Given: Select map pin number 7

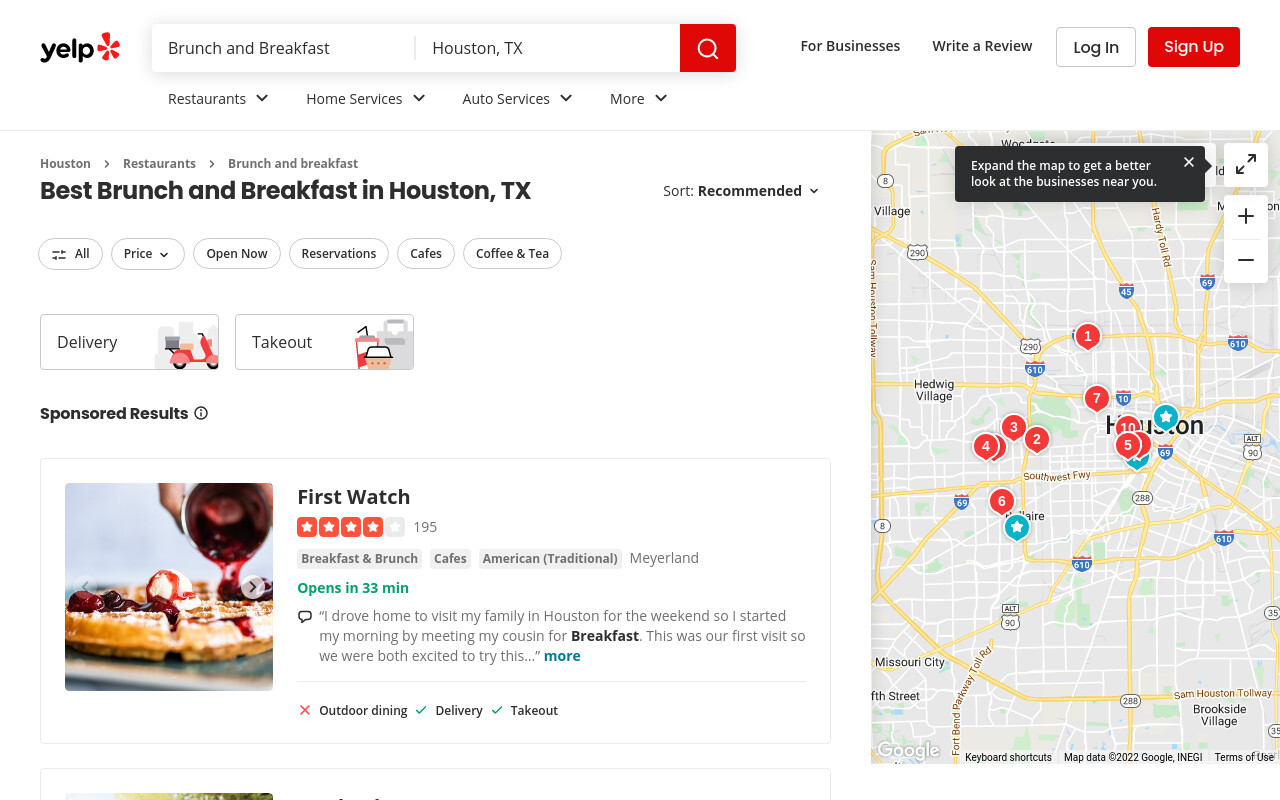Looking at the screenshot, I should pos(1097,398).
